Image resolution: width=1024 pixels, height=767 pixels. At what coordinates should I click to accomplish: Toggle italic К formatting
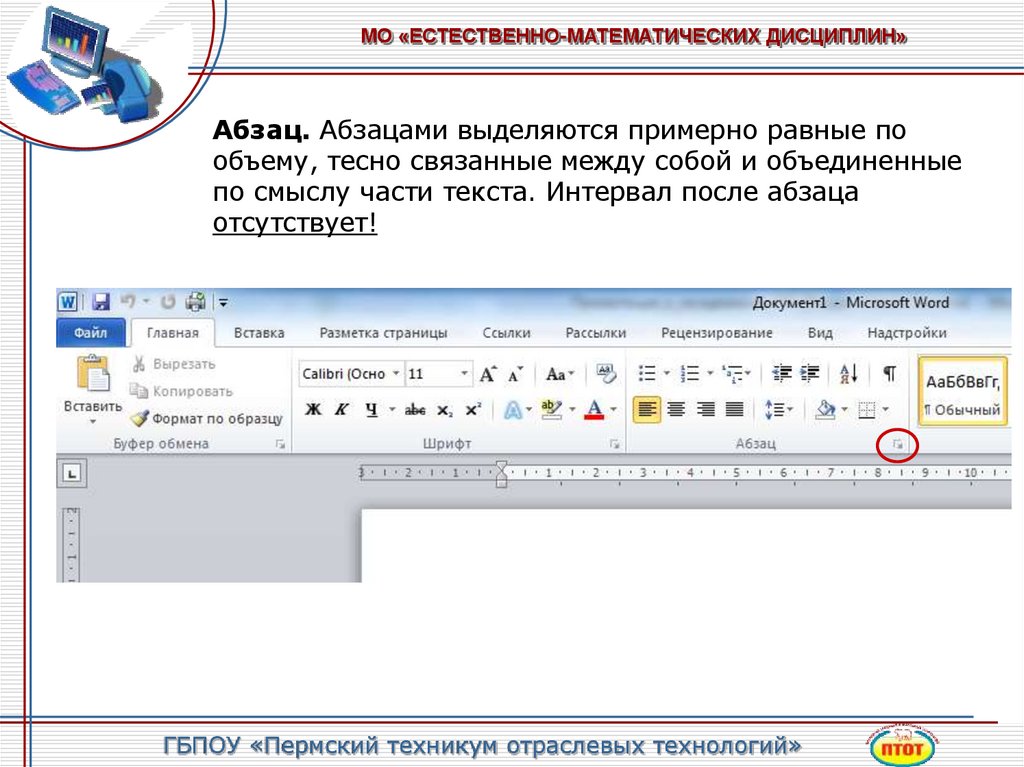(x=341, y=410)
